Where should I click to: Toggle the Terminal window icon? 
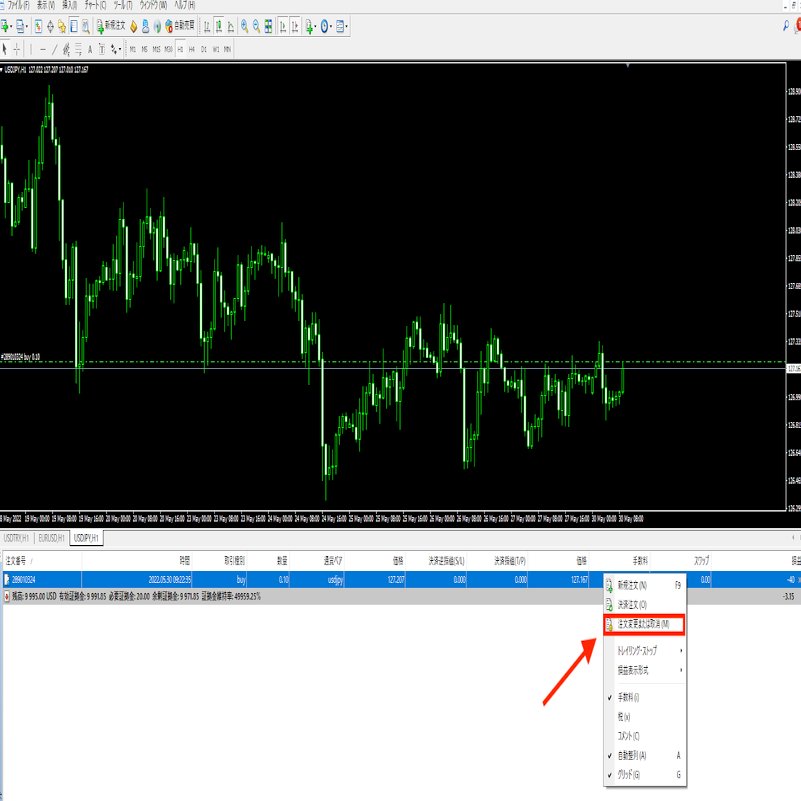[74, 26]
